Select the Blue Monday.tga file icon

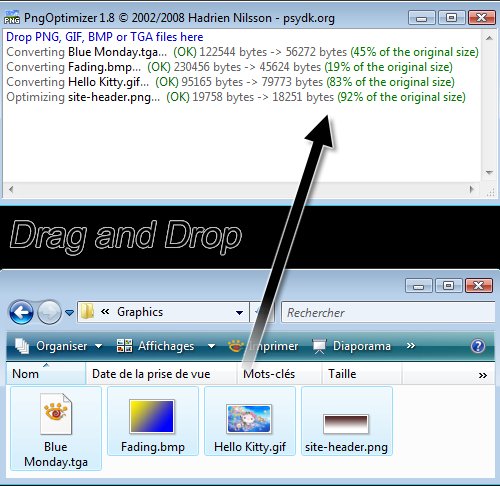click(x=56, y=414)
